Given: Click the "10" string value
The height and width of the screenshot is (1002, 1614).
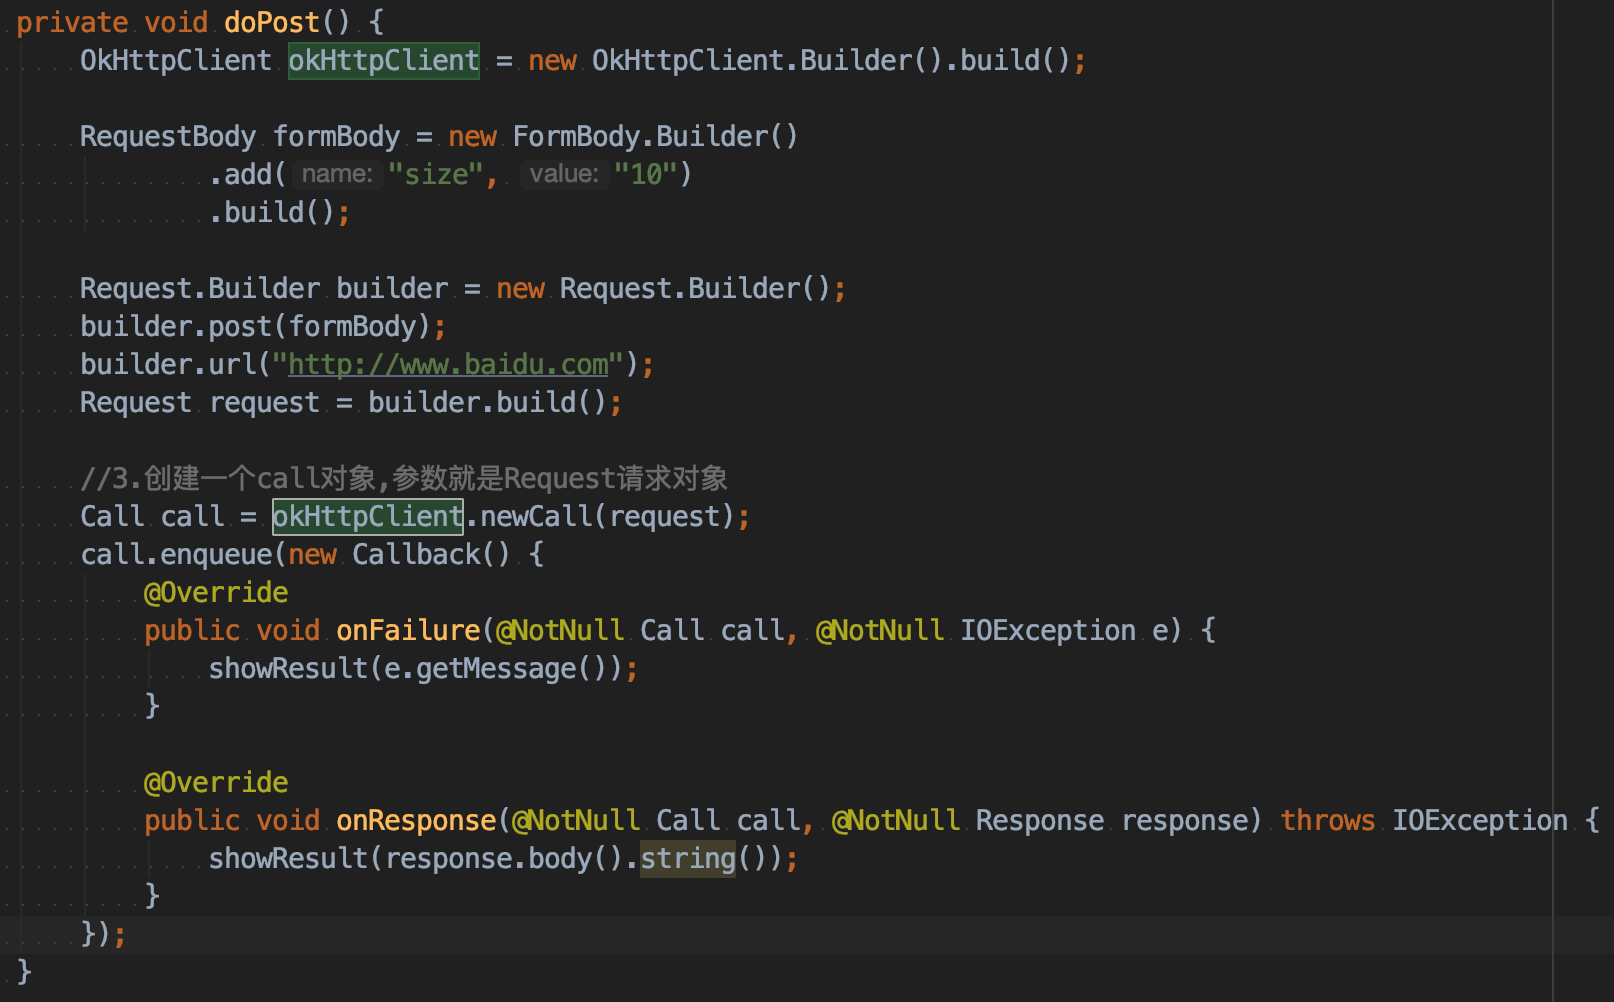Looking at the screenshot, I should click(645, 174).
